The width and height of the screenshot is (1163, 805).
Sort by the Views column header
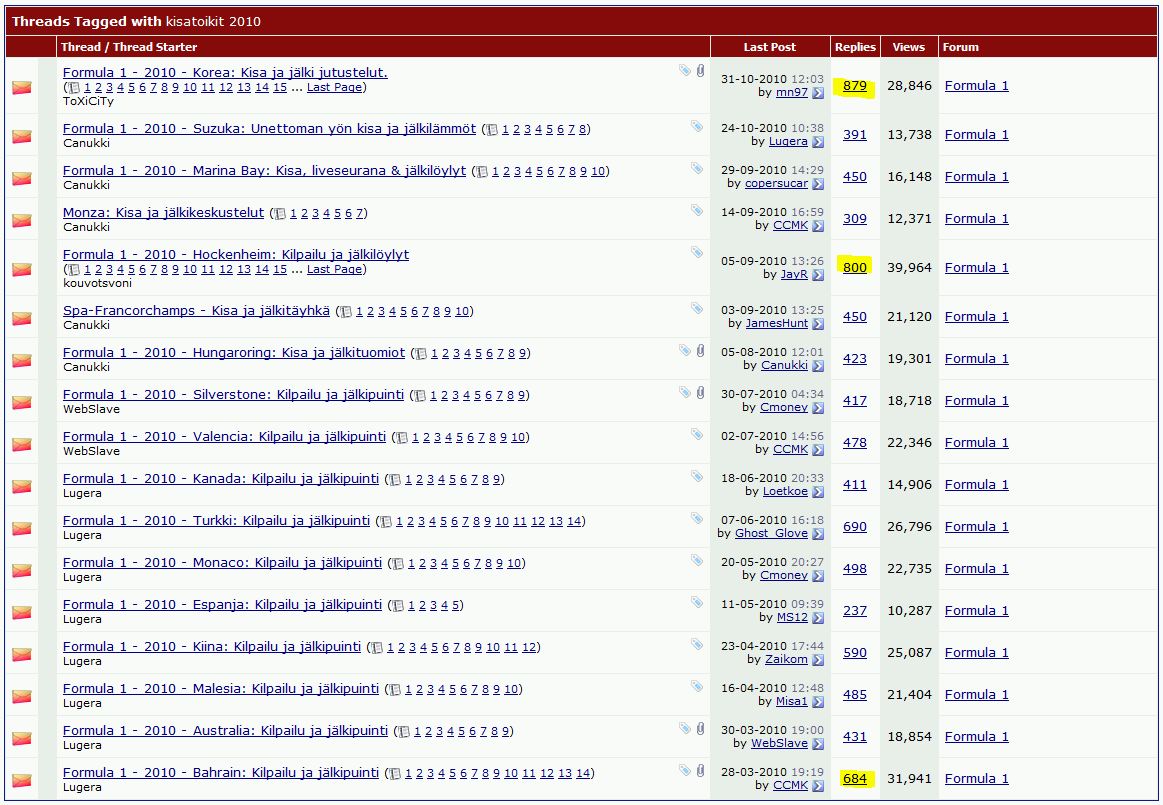click(x=908, y=47)
